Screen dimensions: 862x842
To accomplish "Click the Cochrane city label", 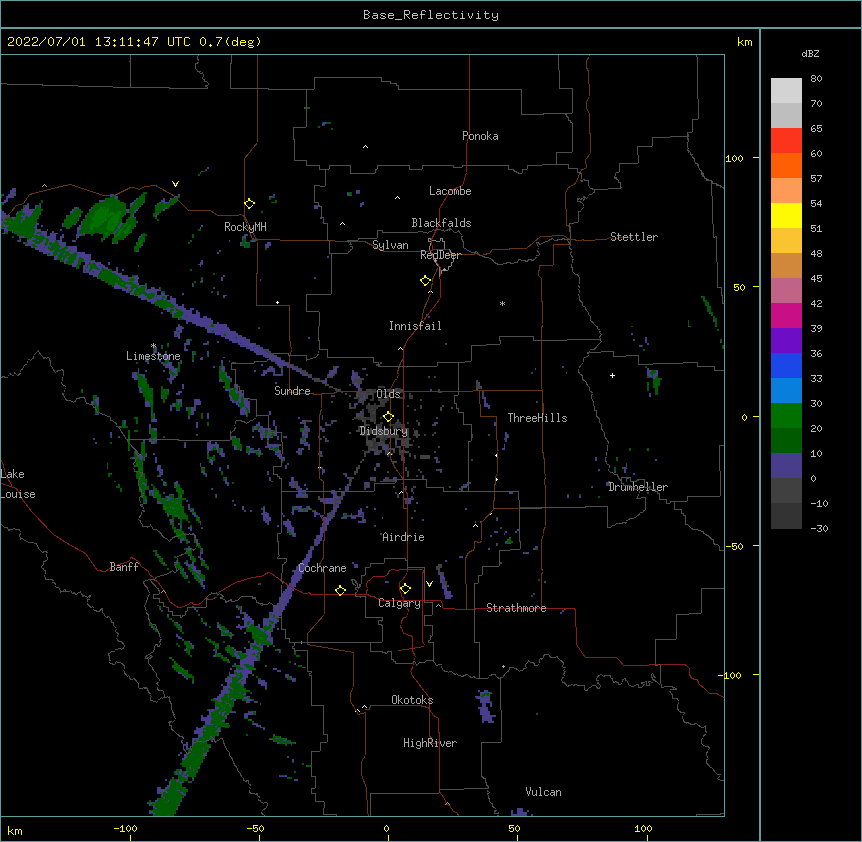I will 322,568.
